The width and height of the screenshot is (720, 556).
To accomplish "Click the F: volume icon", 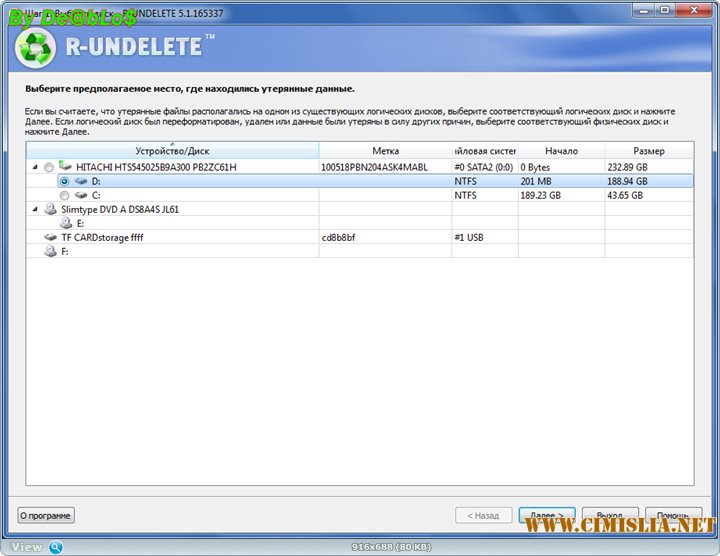I will coord(50,252).
